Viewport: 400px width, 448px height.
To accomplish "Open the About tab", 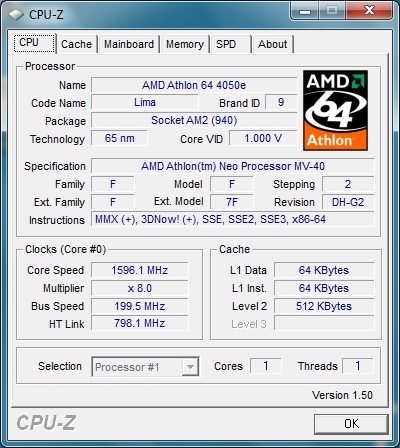I will (x=273, y=44).
